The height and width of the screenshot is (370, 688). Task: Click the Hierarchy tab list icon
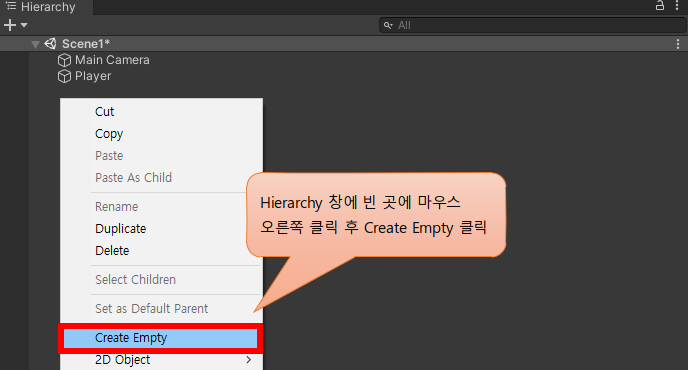11,6
